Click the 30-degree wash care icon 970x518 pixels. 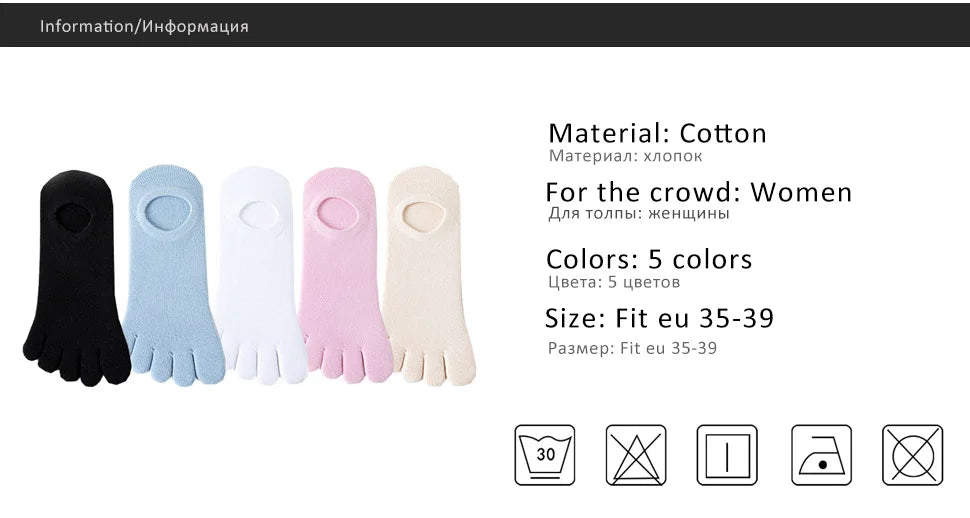(x=545, y=455)
